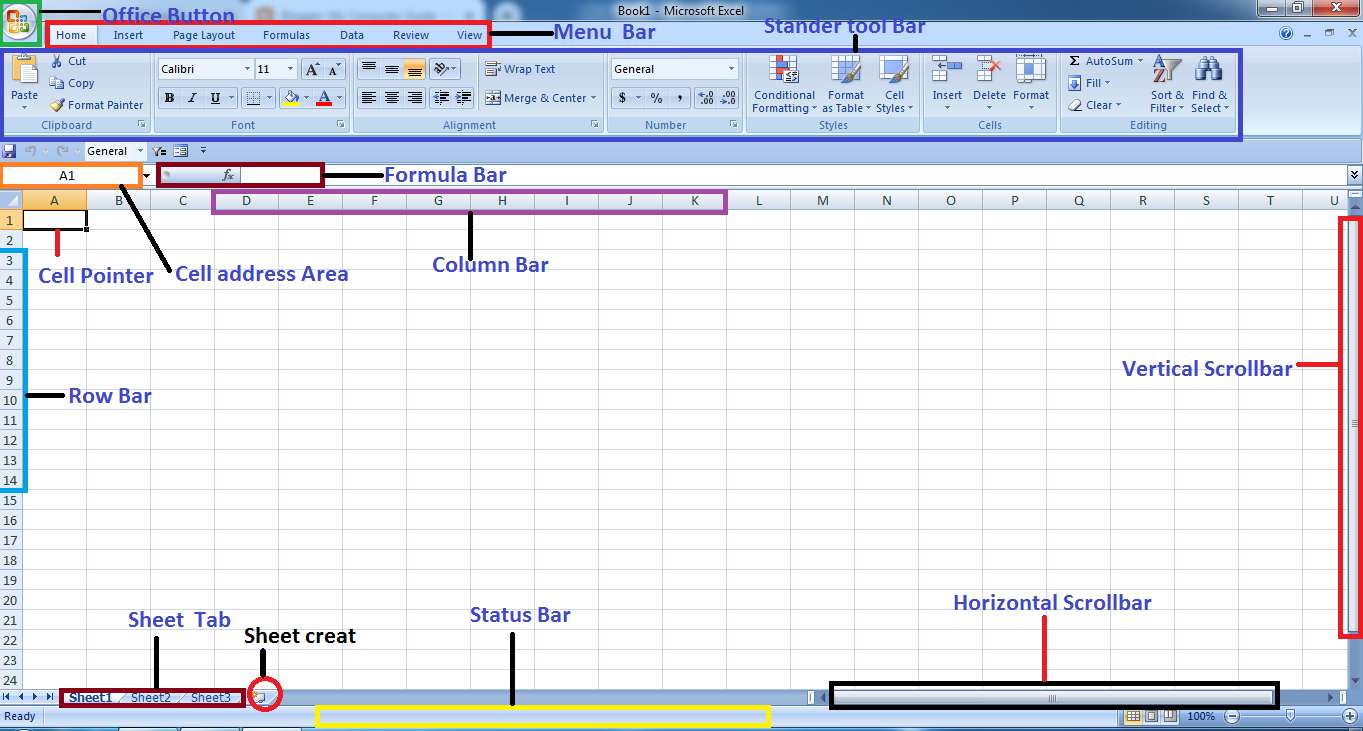Apply Percent Style from the Number group
Screen dimensions: 1363x731
(656, 98)
